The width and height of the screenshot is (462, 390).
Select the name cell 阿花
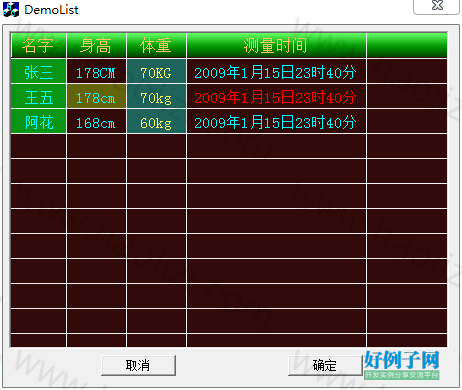point(38,121)
